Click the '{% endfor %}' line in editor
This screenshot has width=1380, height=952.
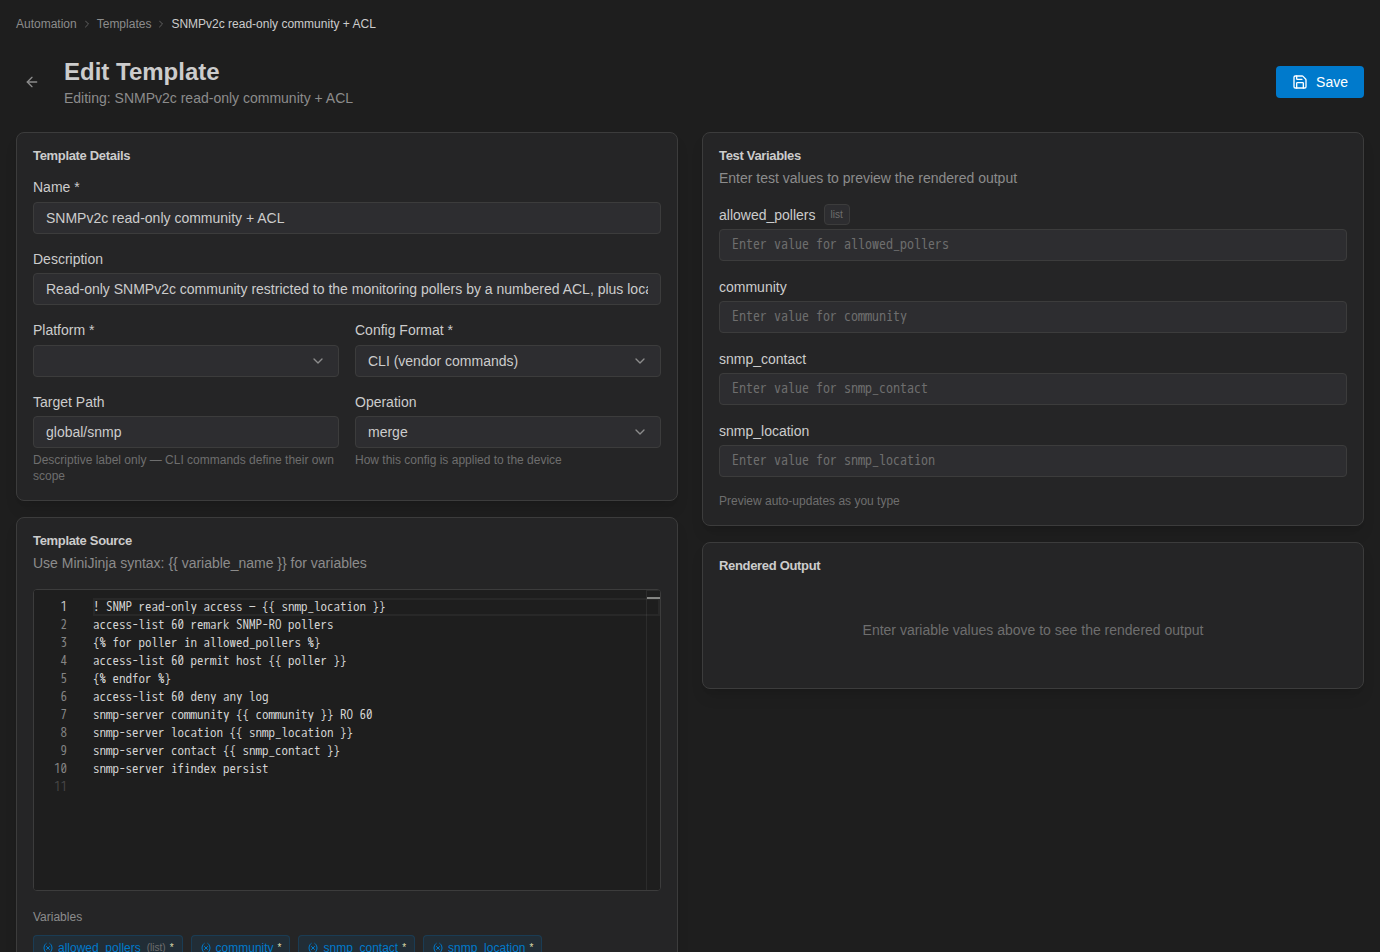click(x=132, y=679)
